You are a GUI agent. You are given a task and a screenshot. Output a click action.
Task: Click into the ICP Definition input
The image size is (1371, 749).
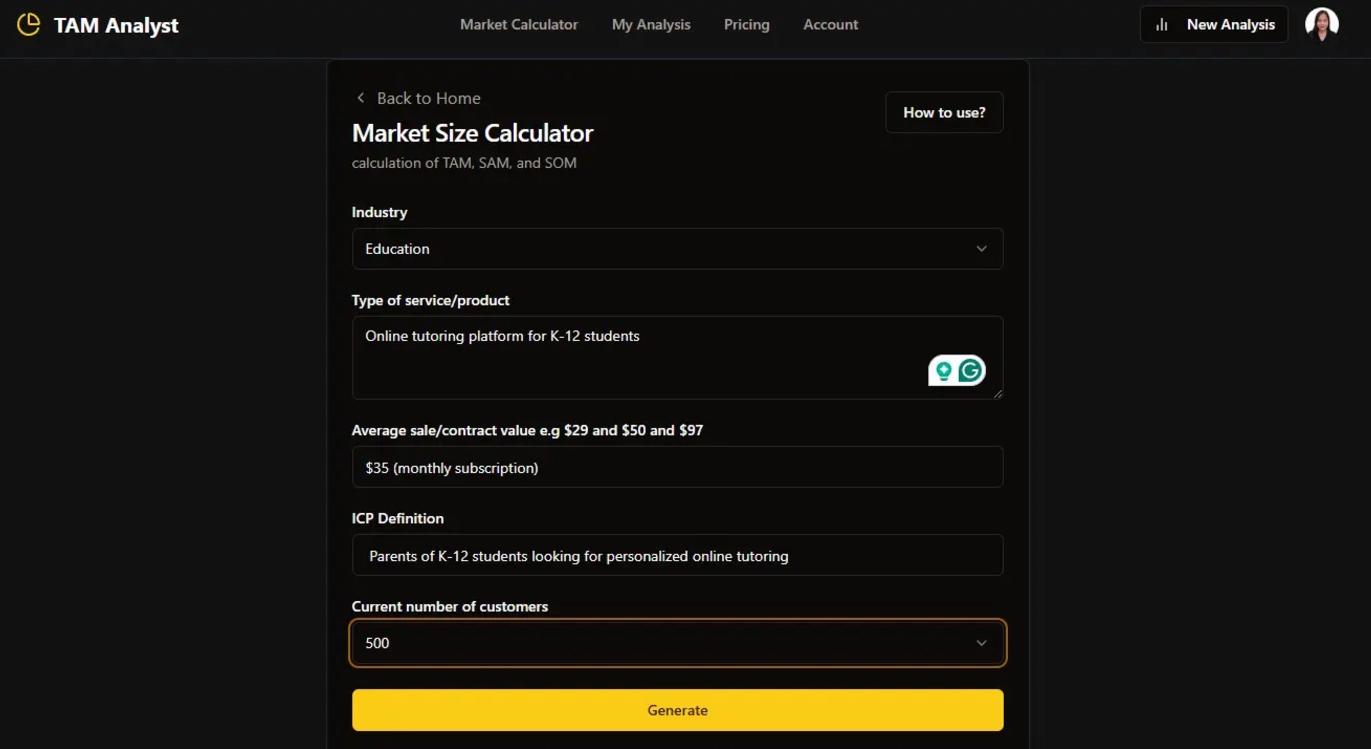click(677, 555)
